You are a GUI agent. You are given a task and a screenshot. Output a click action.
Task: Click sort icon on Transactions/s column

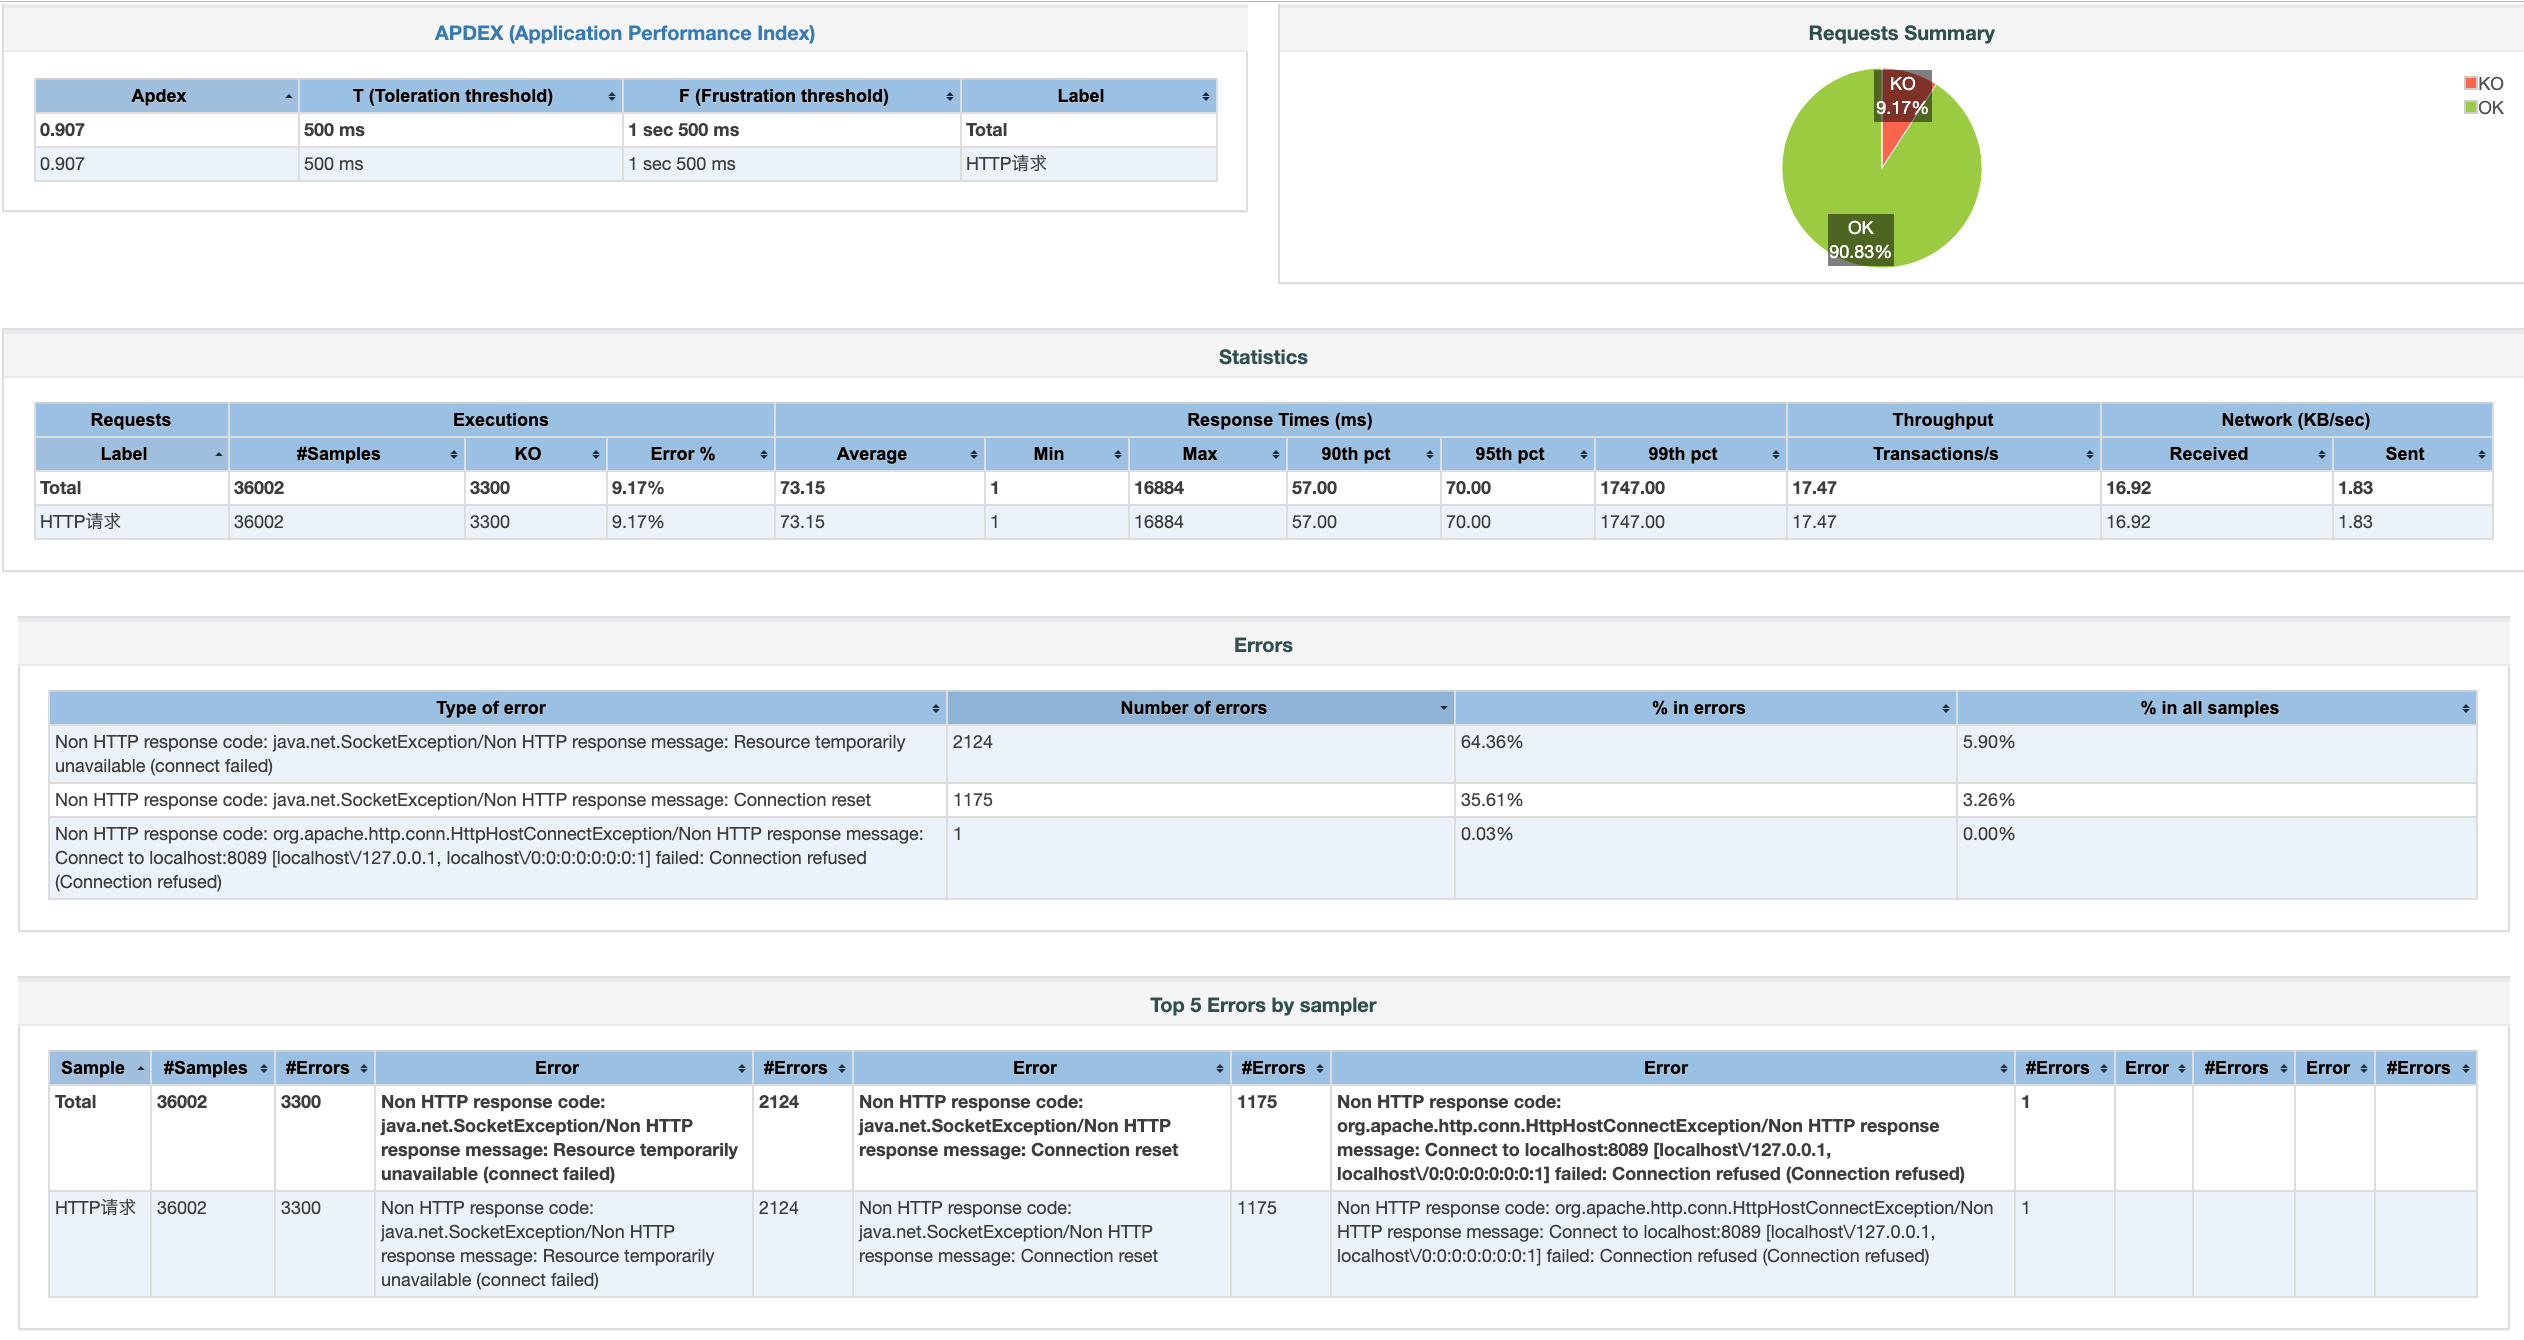(x=2089, y=455)
